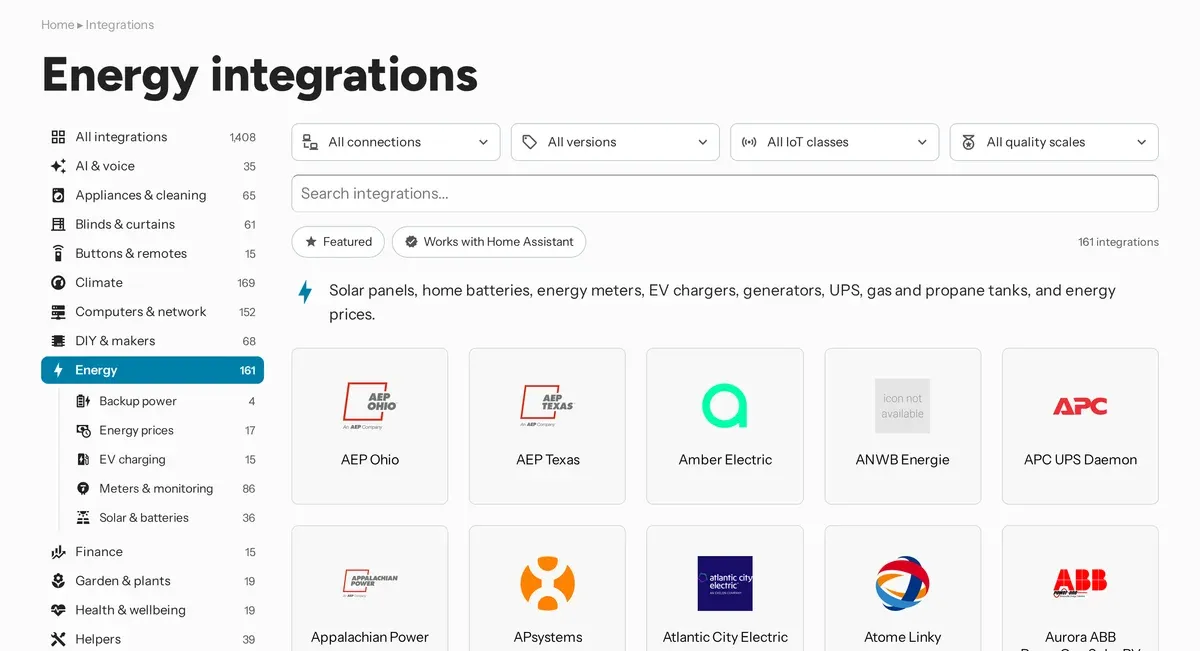Toggle the Works with Home Assistant filter
This screenshot has width=1200, height=651.
[x=488, y=242]
